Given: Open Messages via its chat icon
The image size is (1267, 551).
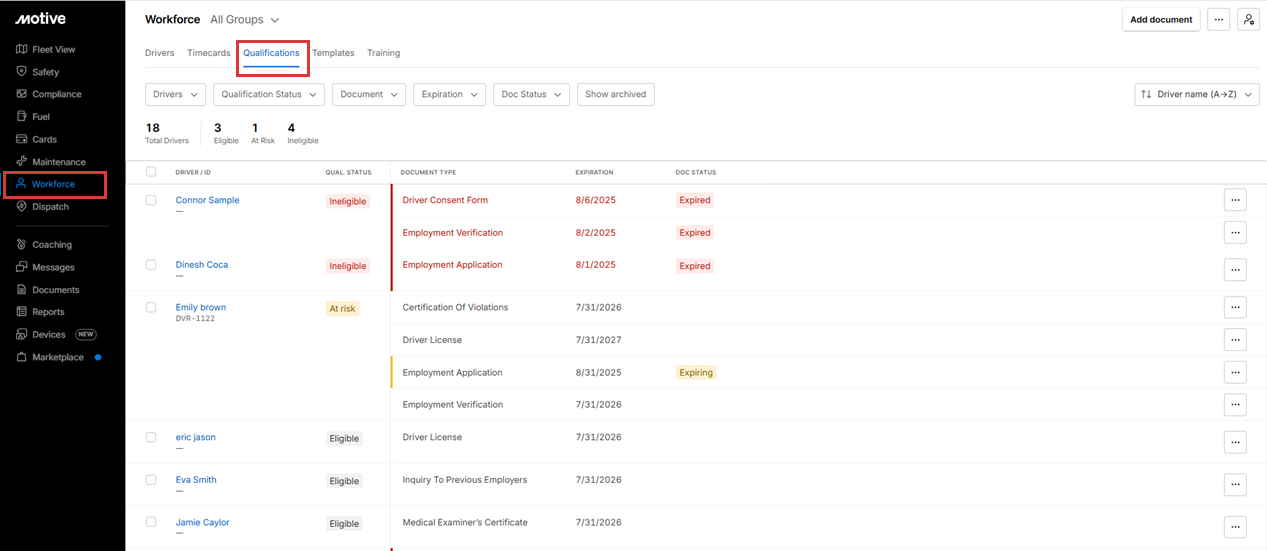Looking at the screenshot, I should (21, 267).
